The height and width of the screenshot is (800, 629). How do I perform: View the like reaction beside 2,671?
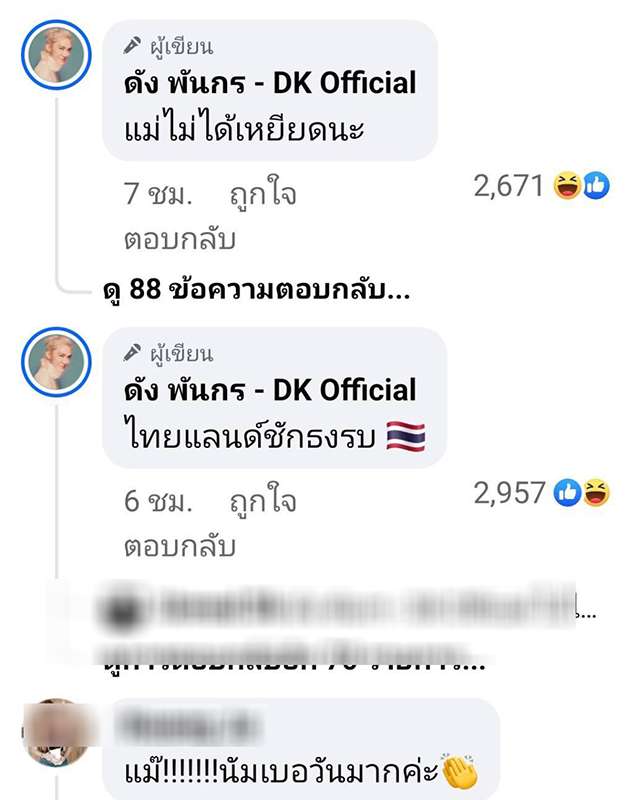[x=596, y=186]
